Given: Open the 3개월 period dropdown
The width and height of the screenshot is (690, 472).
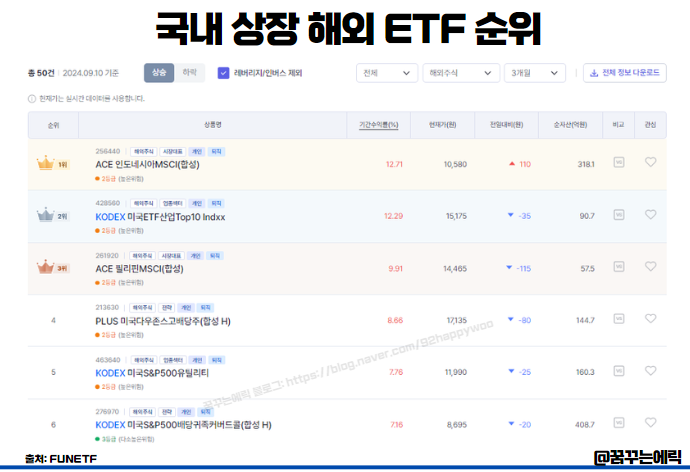Looking at the screenshot, I should [534, 73].
